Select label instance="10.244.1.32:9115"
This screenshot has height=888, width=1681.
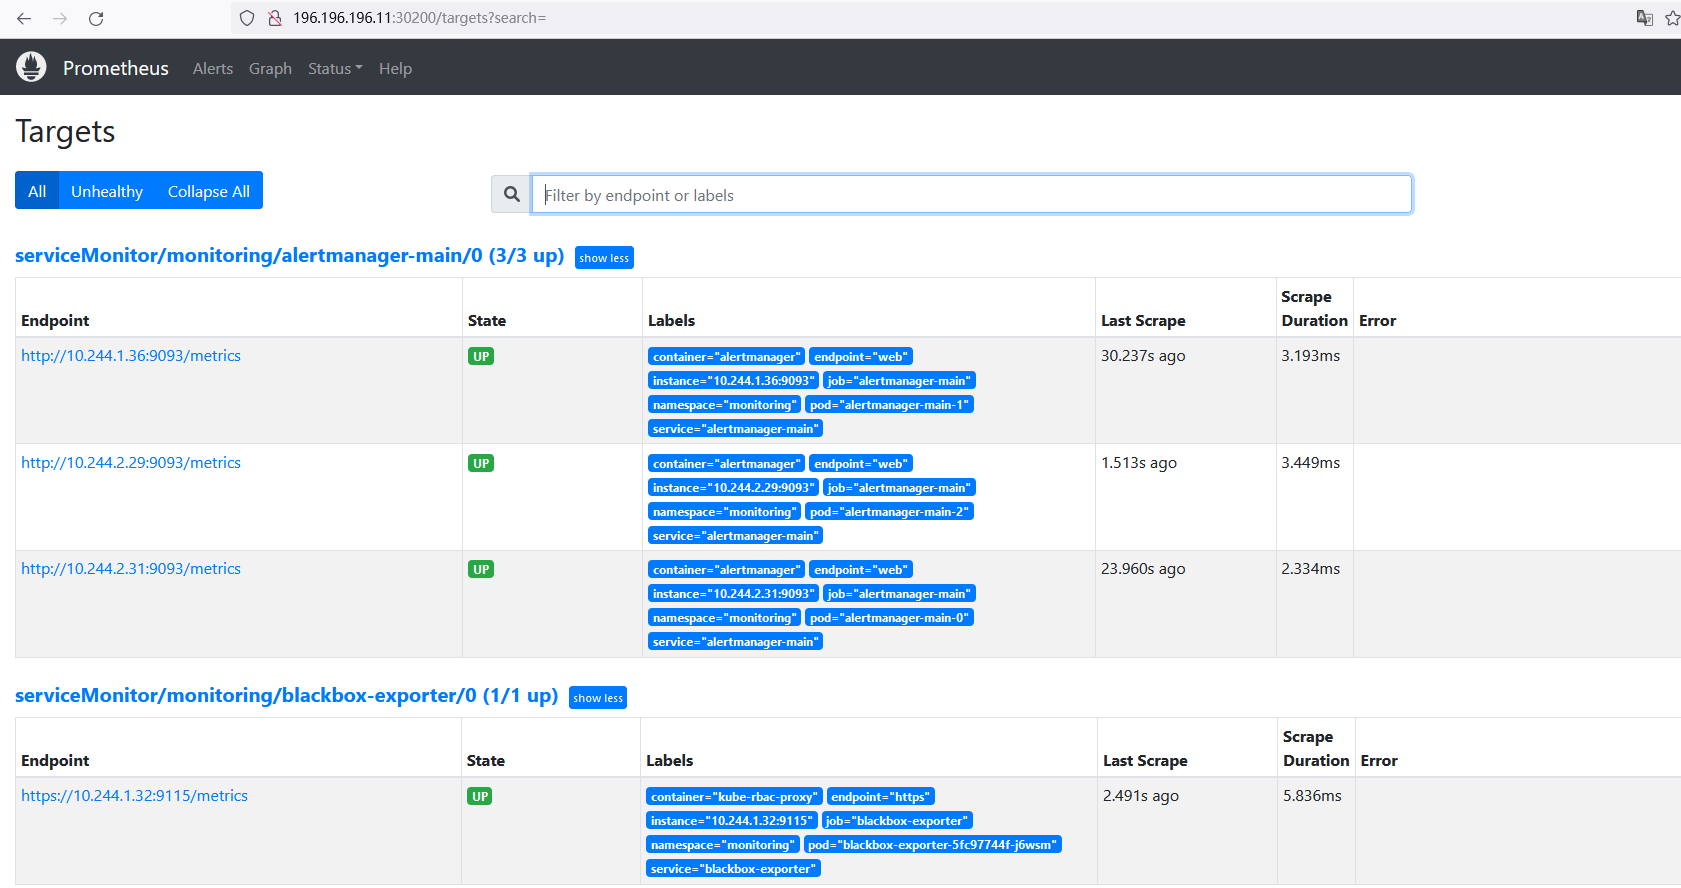tap(732, 821)
